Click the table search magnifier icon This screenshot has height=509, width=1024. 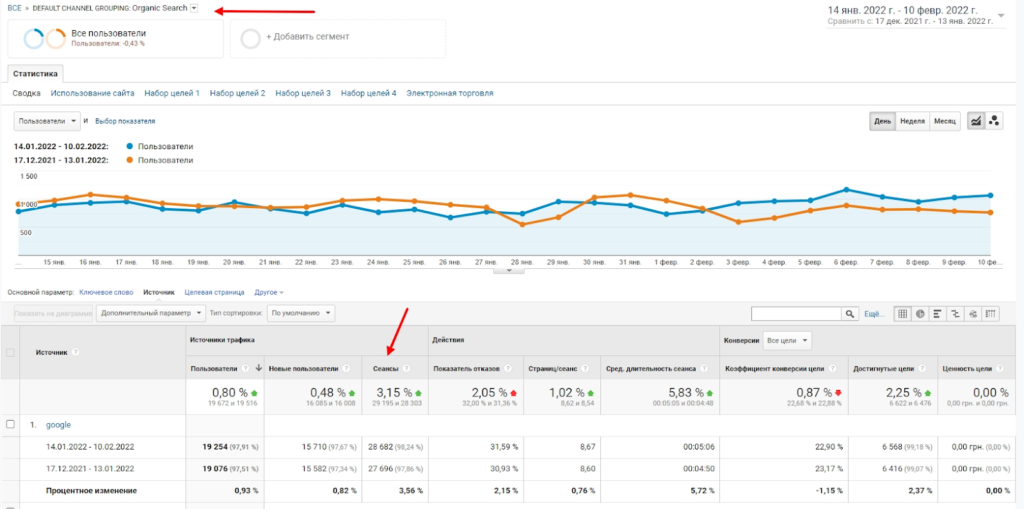tap(848, 314)
